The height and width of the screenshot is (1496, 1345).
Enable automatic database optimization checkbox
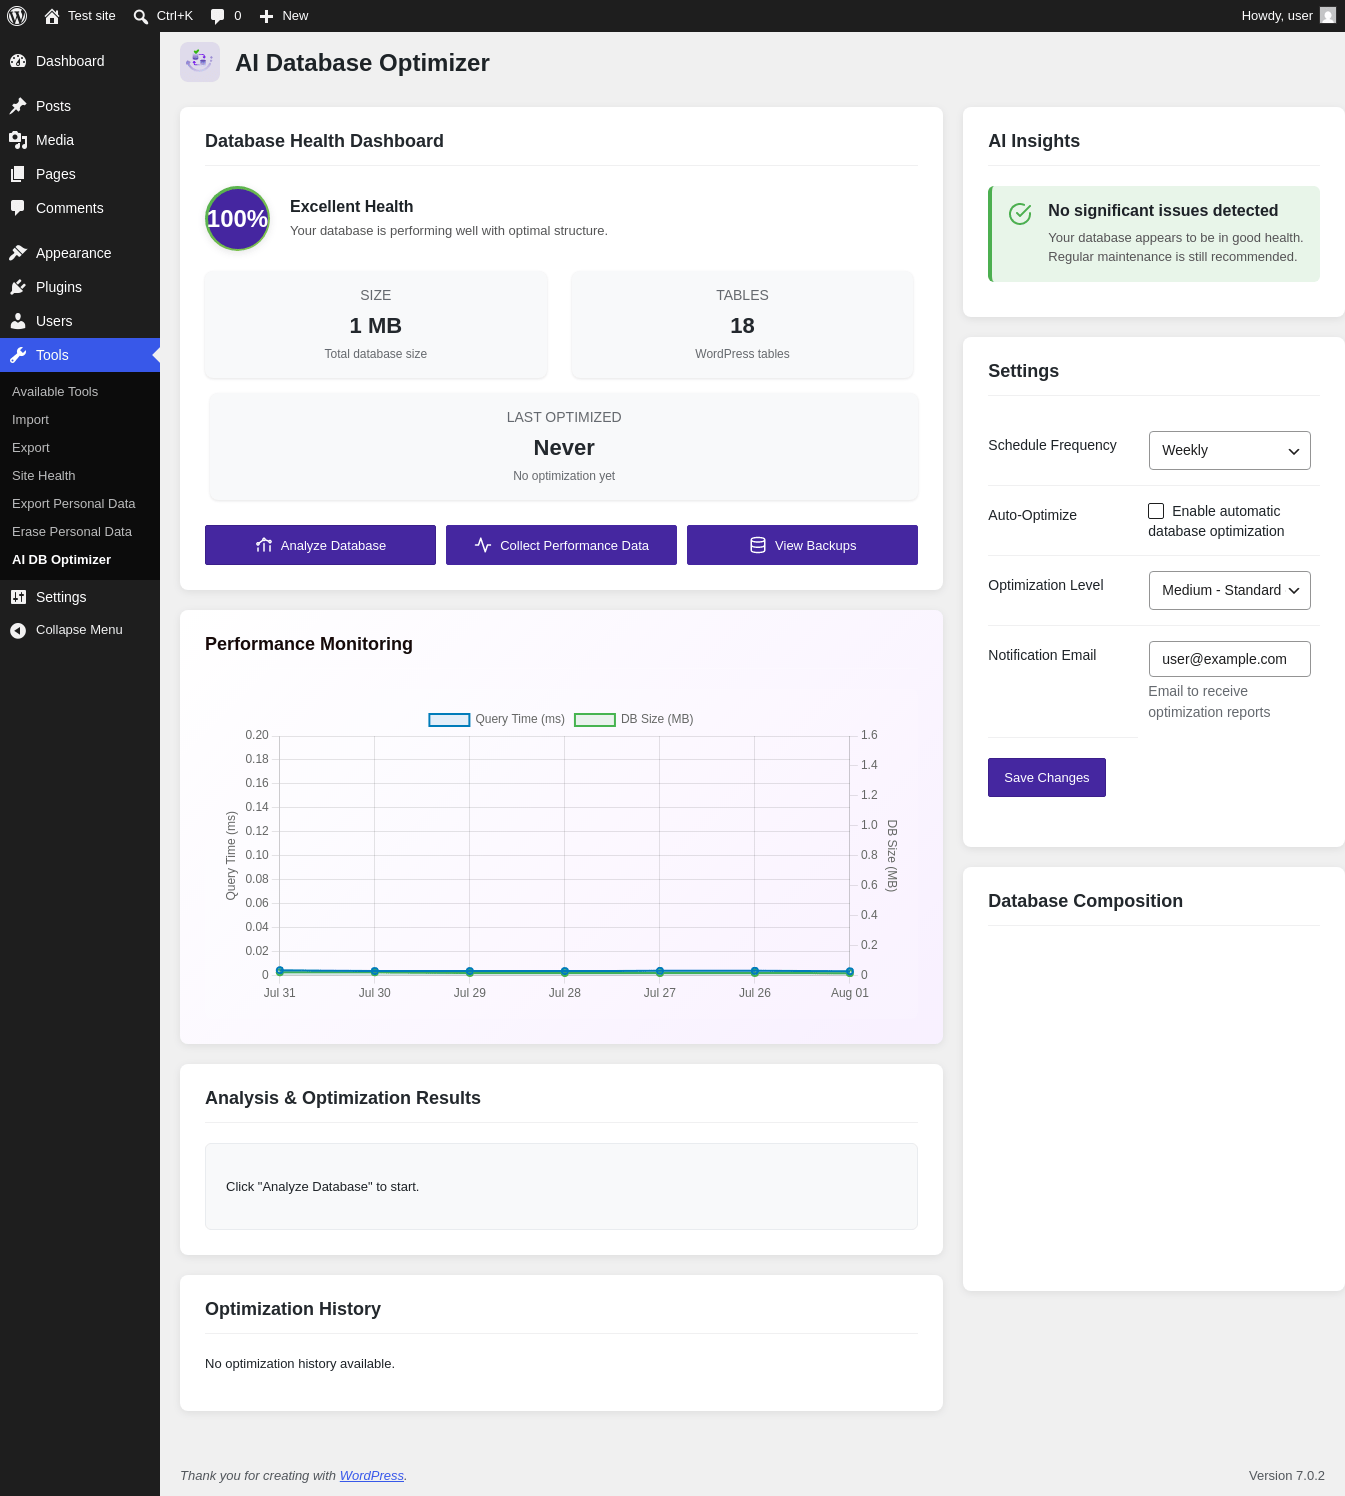pos(1156,511)
